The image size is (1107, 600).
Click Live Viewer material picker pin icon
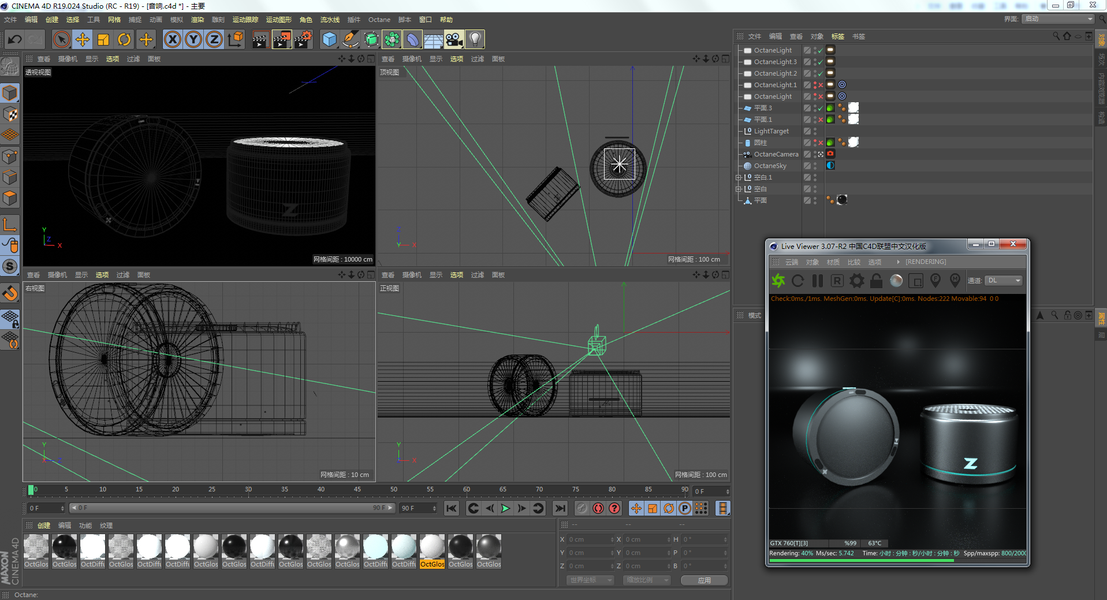click(955, 281)
